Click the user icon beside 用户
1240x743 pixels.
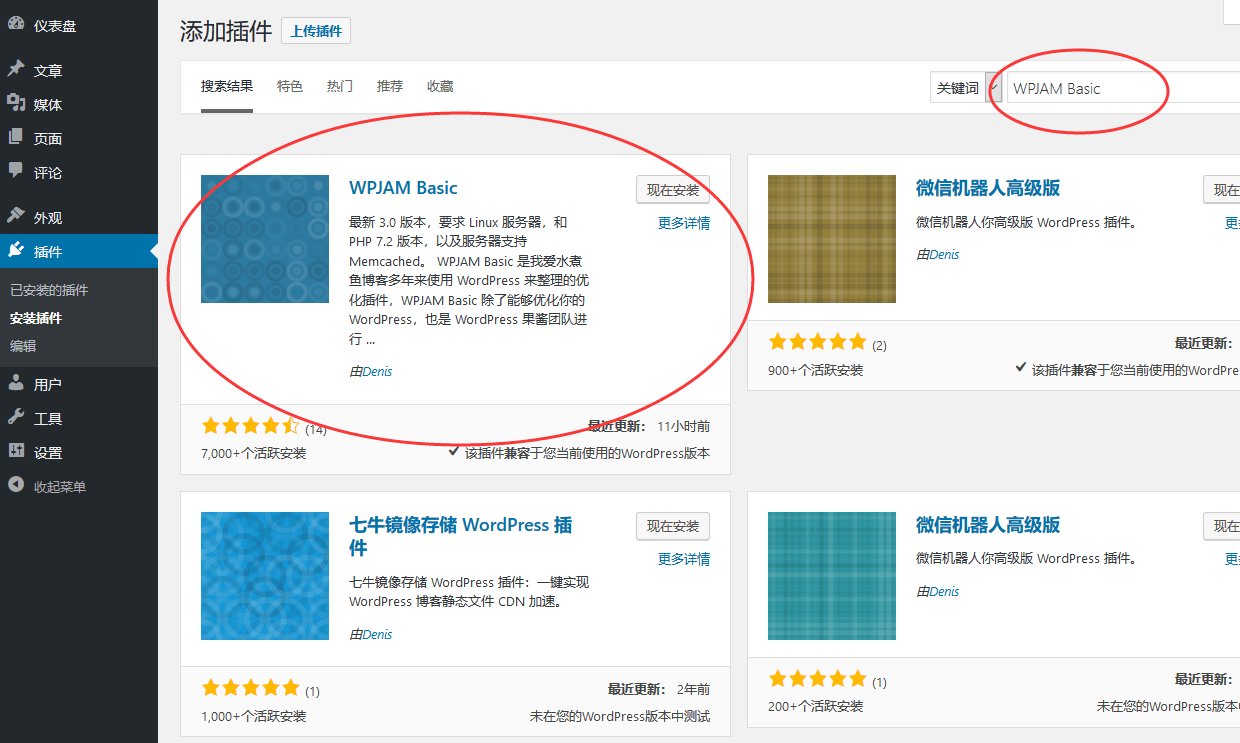16,383
